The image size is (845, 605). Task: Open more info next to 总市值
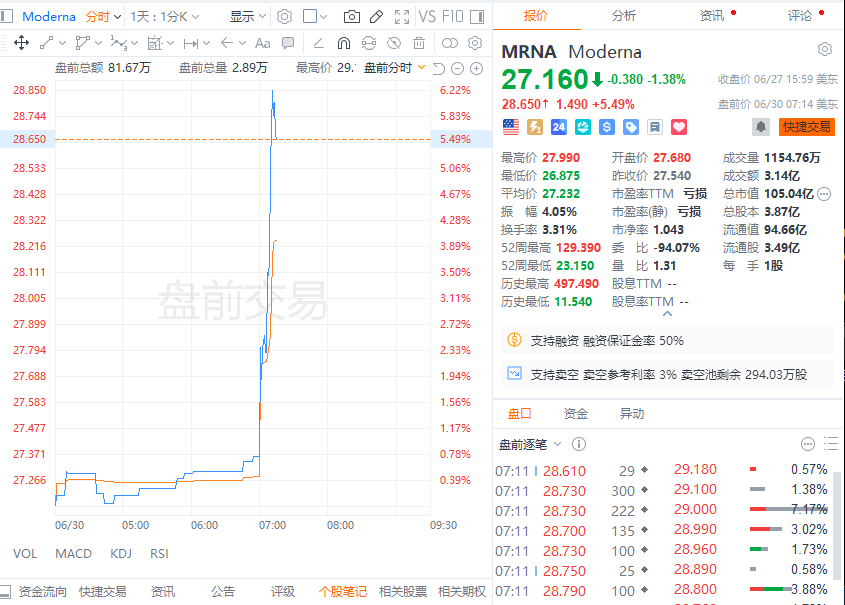click(x=824, y=194)
